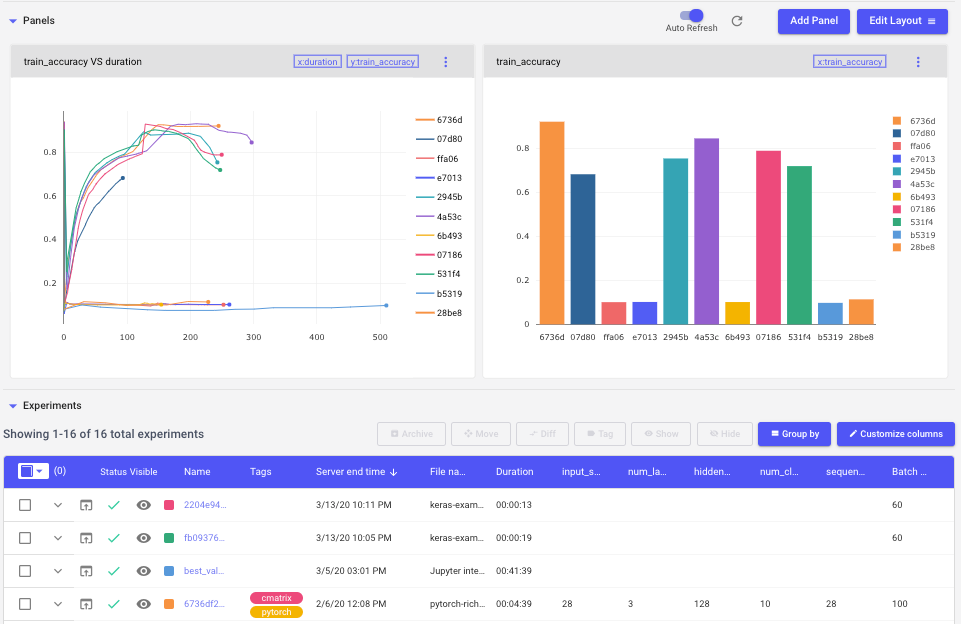Sort by the Duration column header
The height and width of the screenshot is (624, 961).
pyautogui.click(x=514, y=472)
